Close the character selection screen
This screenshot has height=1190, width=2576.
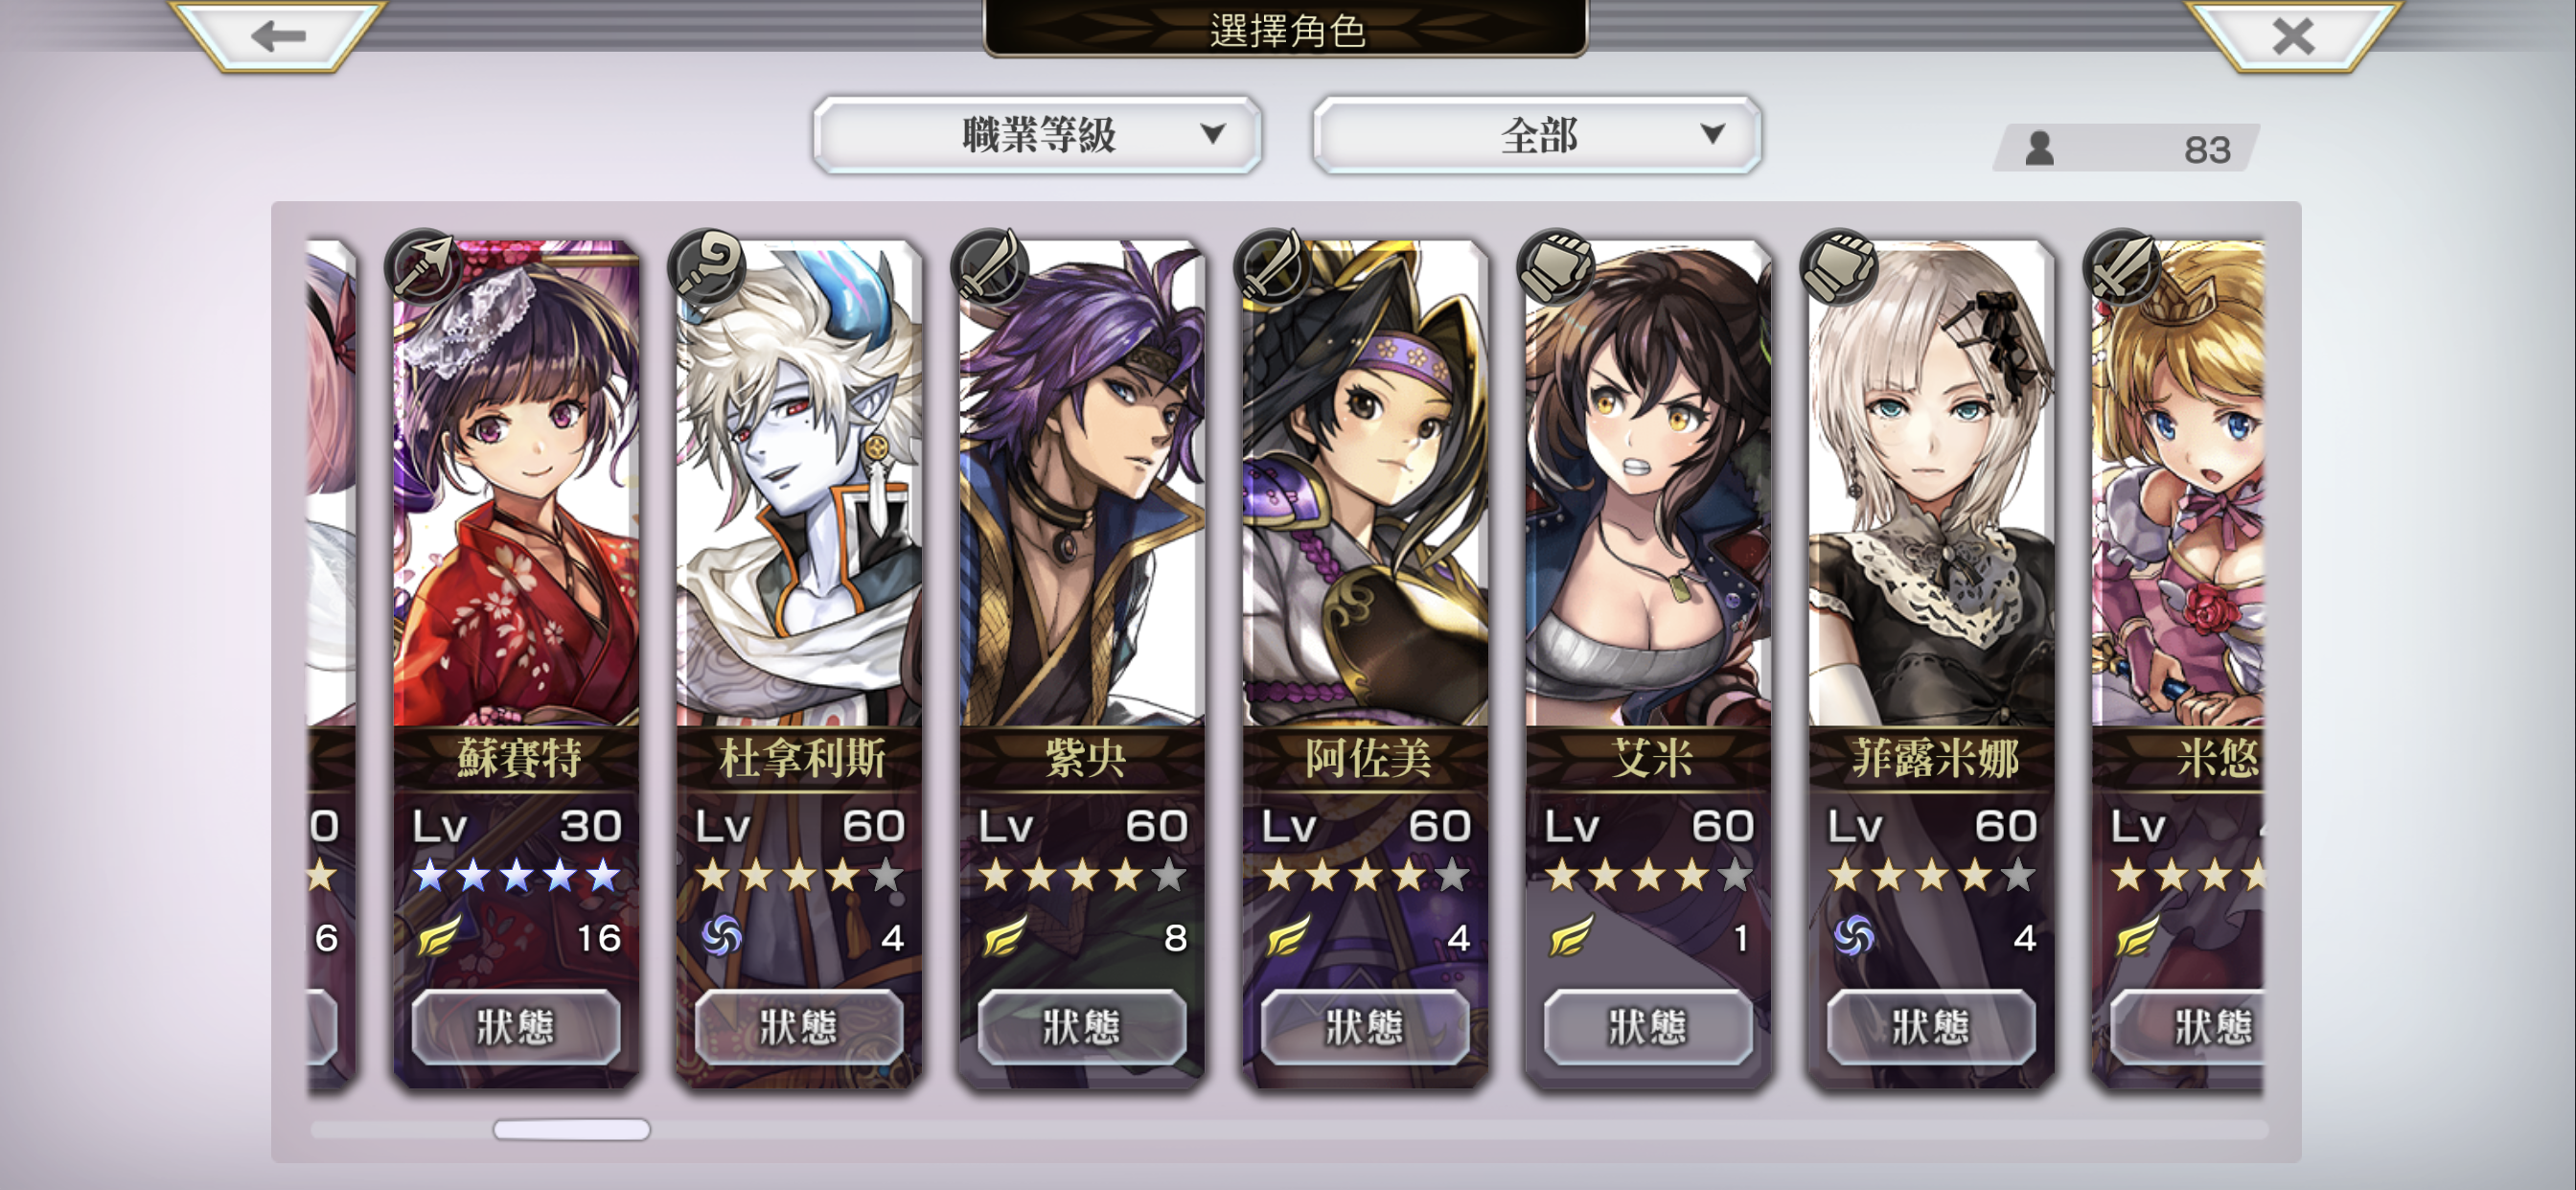pyautogui.click(x=2293, y=36)
